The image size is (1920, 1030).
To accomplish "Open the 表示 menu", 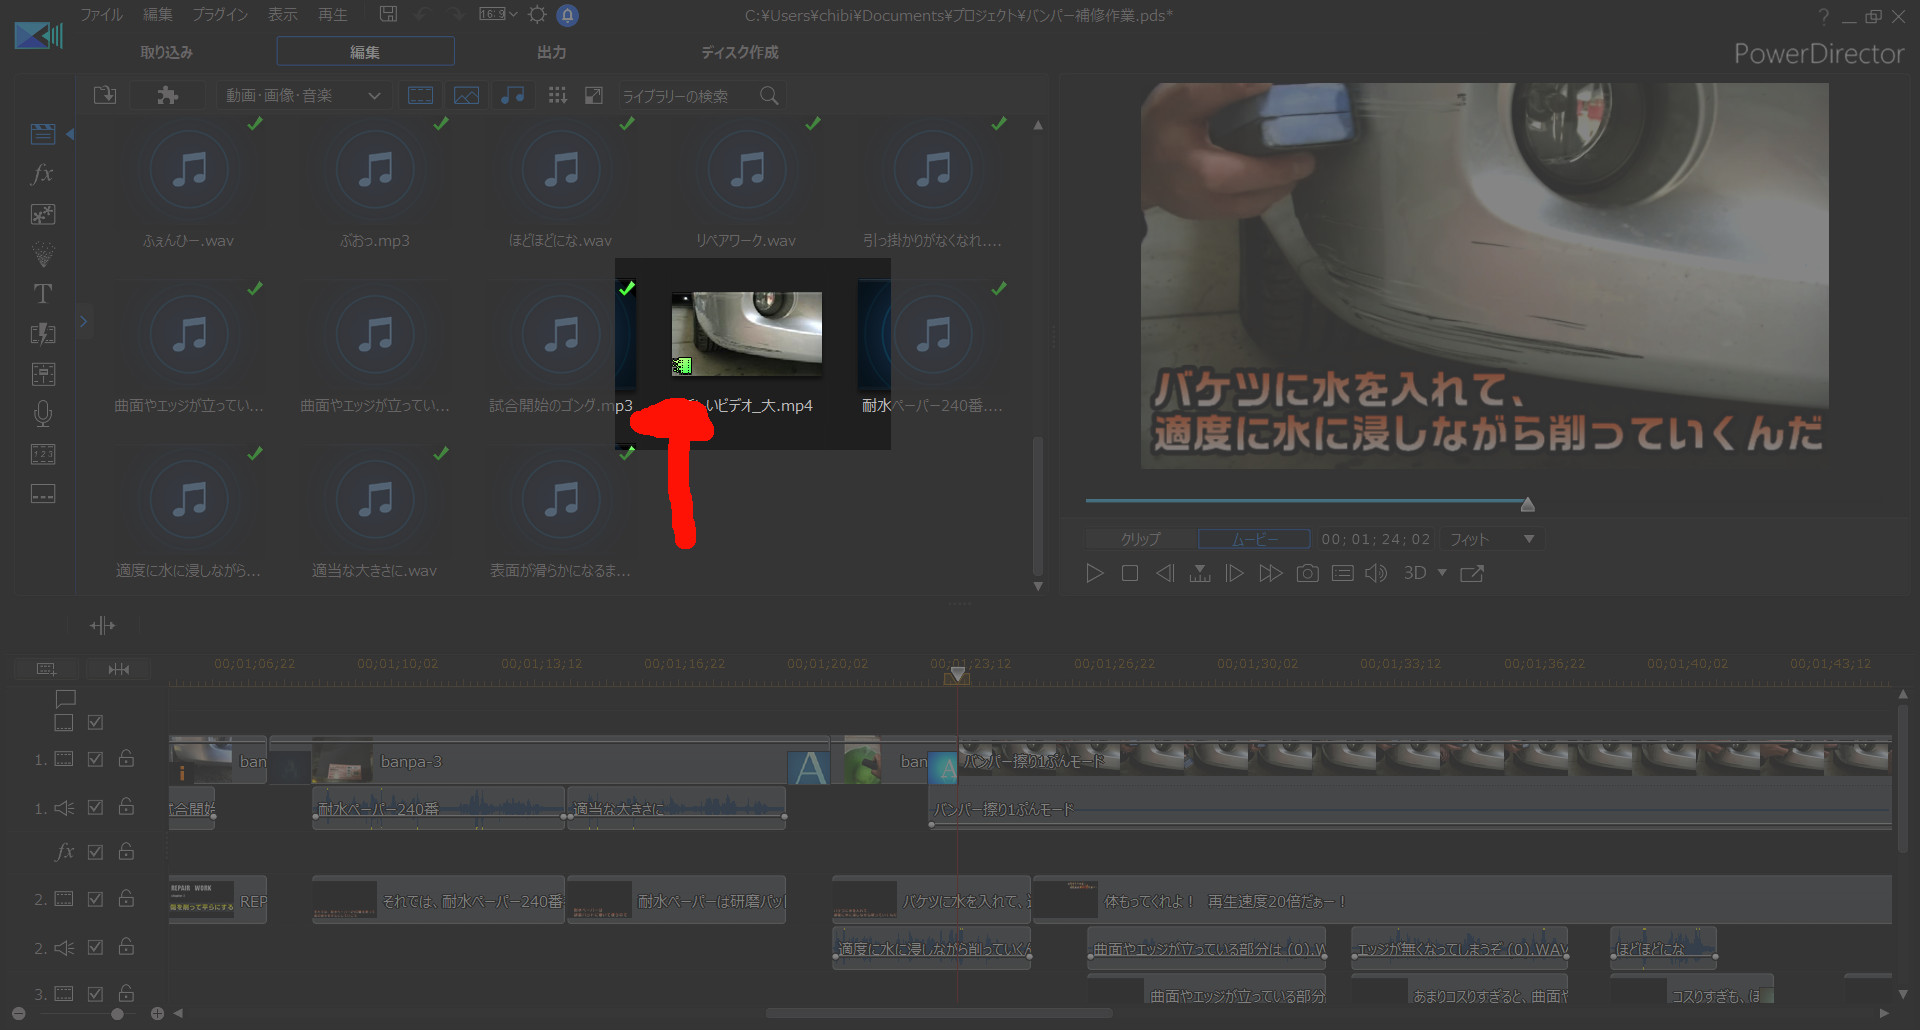I will coord(283,14).
